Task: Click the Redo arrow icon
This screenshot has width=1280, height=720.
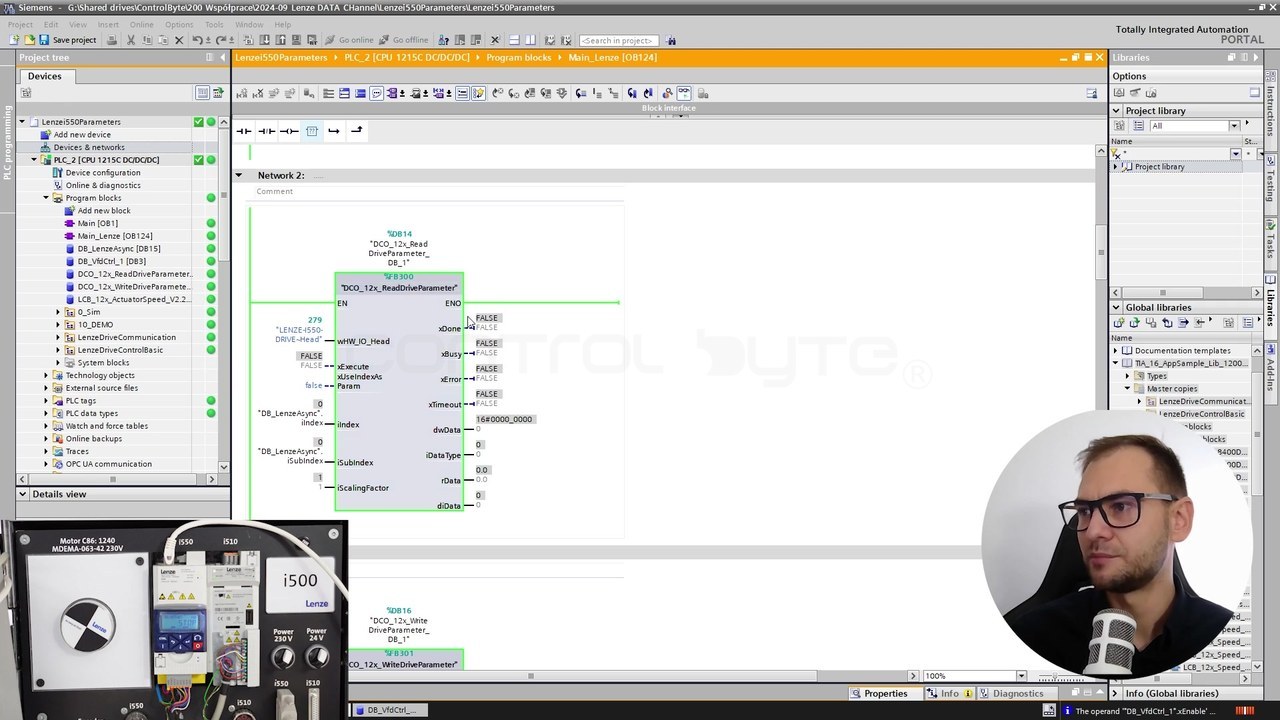Action: point(222,40)
